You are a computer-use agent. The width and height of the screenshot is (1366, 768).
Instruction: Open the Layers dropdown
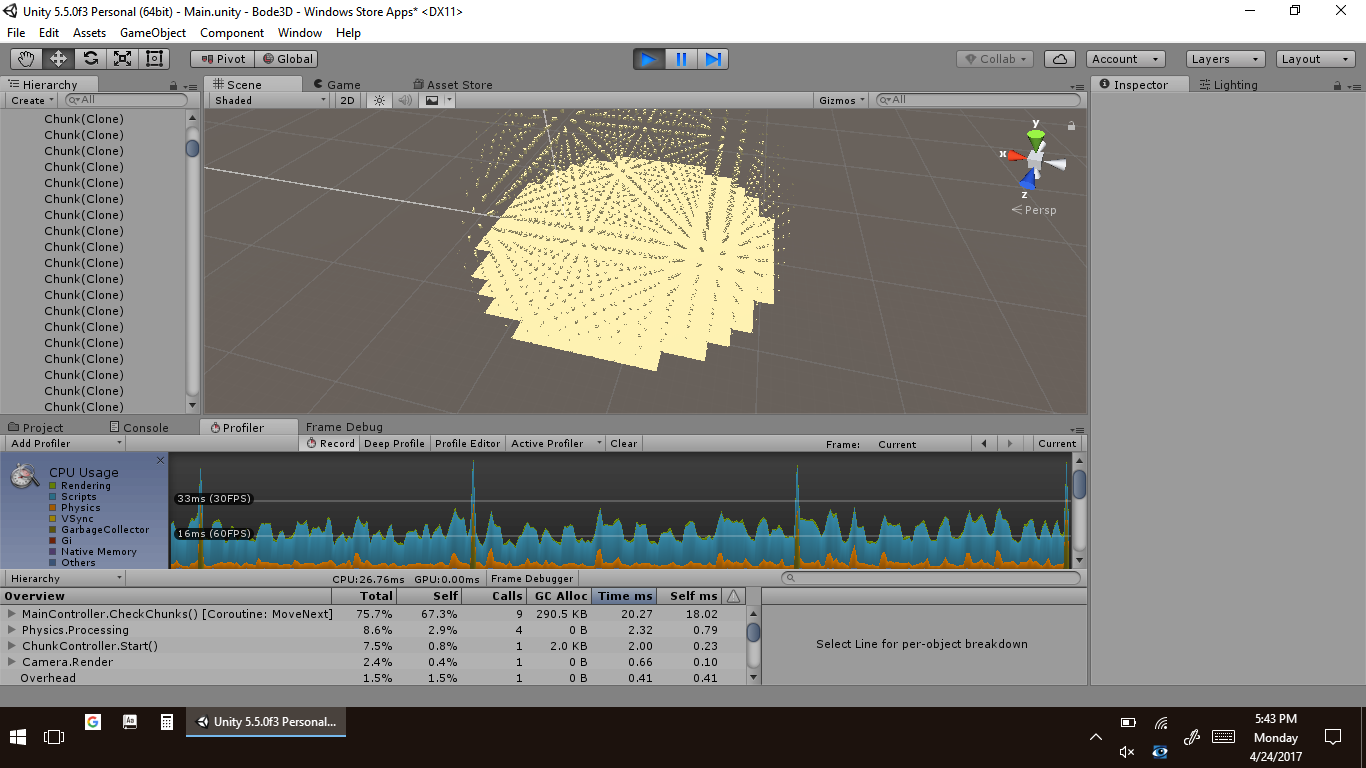coord(1226,59)
